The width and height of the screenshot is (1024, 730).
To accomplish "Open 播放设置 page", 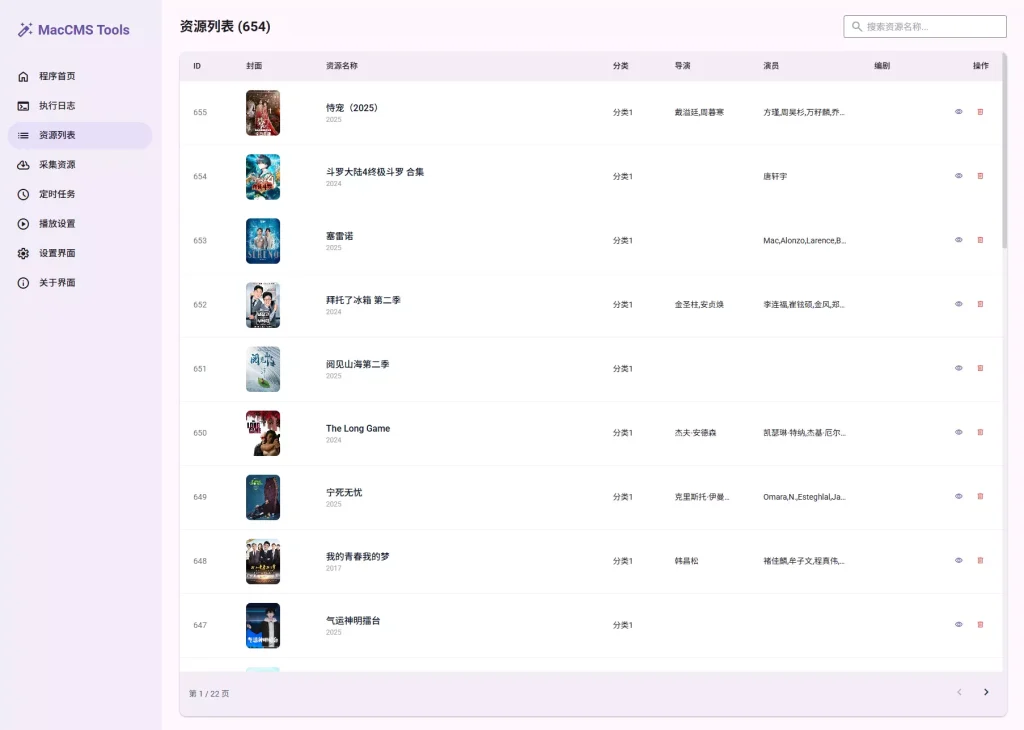I will [x=57, y=224].
